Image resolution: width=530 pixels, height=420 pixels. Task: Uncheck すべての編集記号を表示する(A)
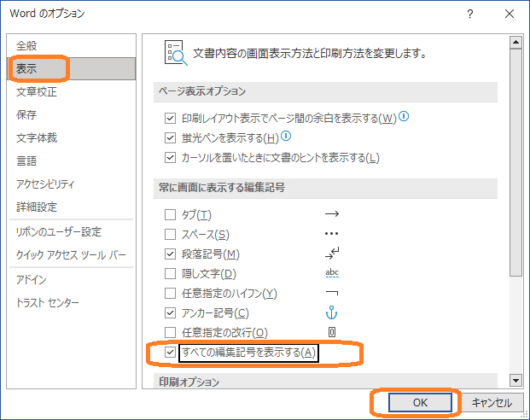170,352
